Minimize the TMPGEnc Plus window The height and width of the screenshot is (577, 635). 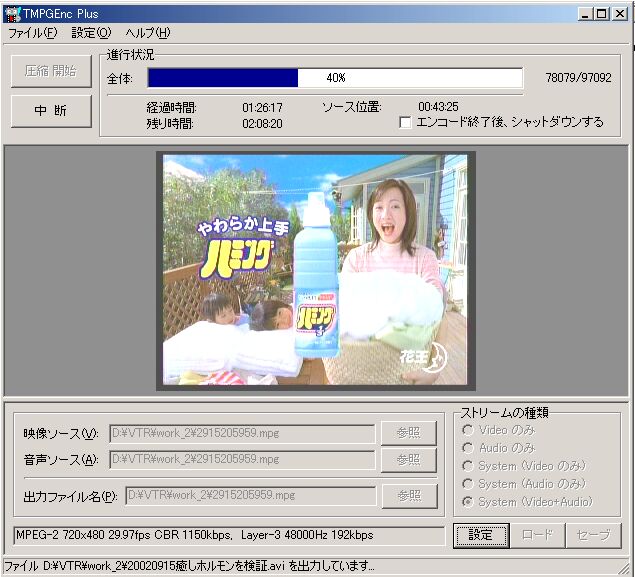click(x=584, y=15)
